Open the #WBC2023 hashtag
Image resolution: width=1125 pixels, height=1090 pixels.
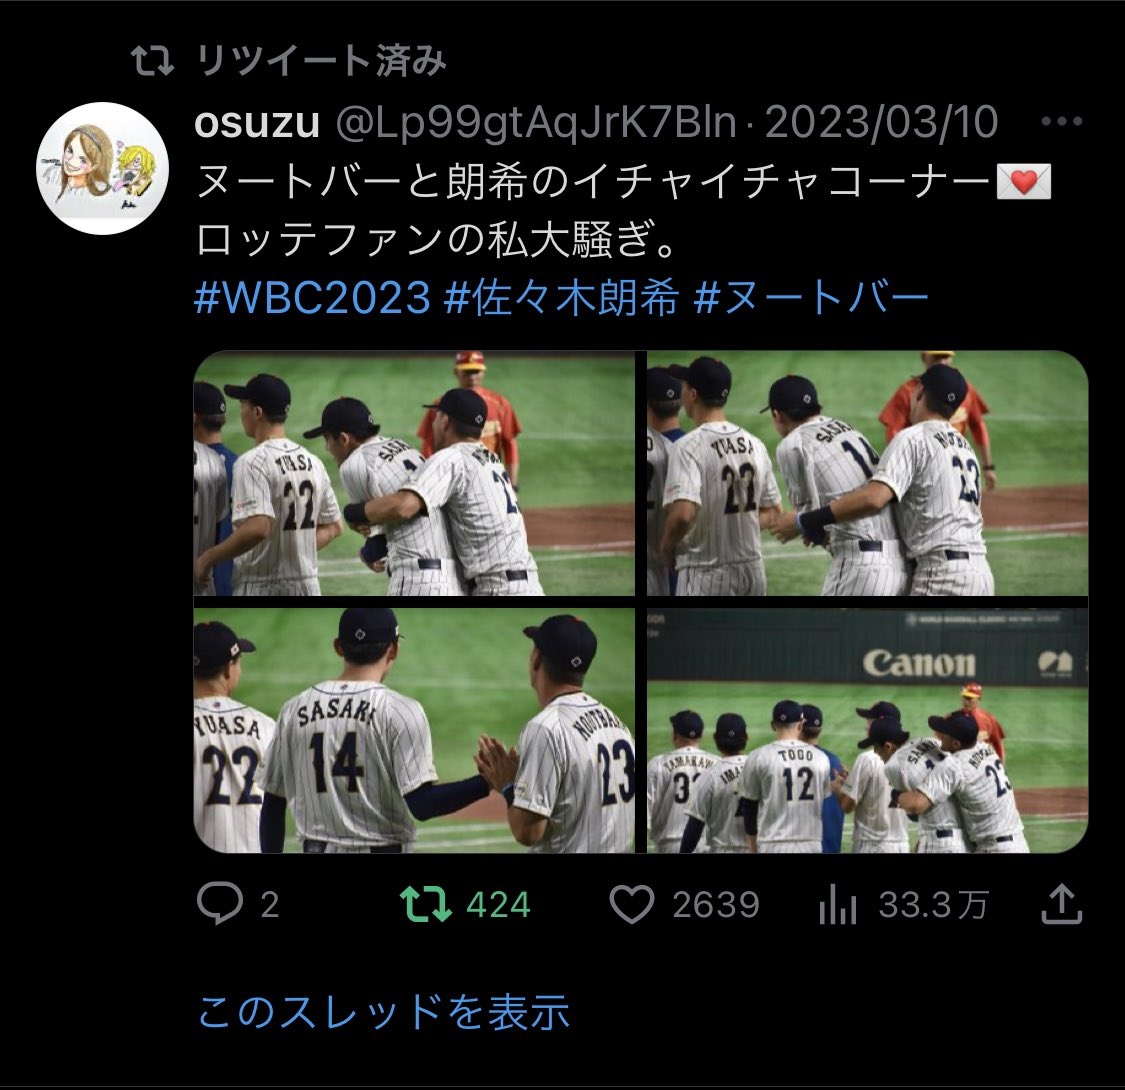point(312,297)
